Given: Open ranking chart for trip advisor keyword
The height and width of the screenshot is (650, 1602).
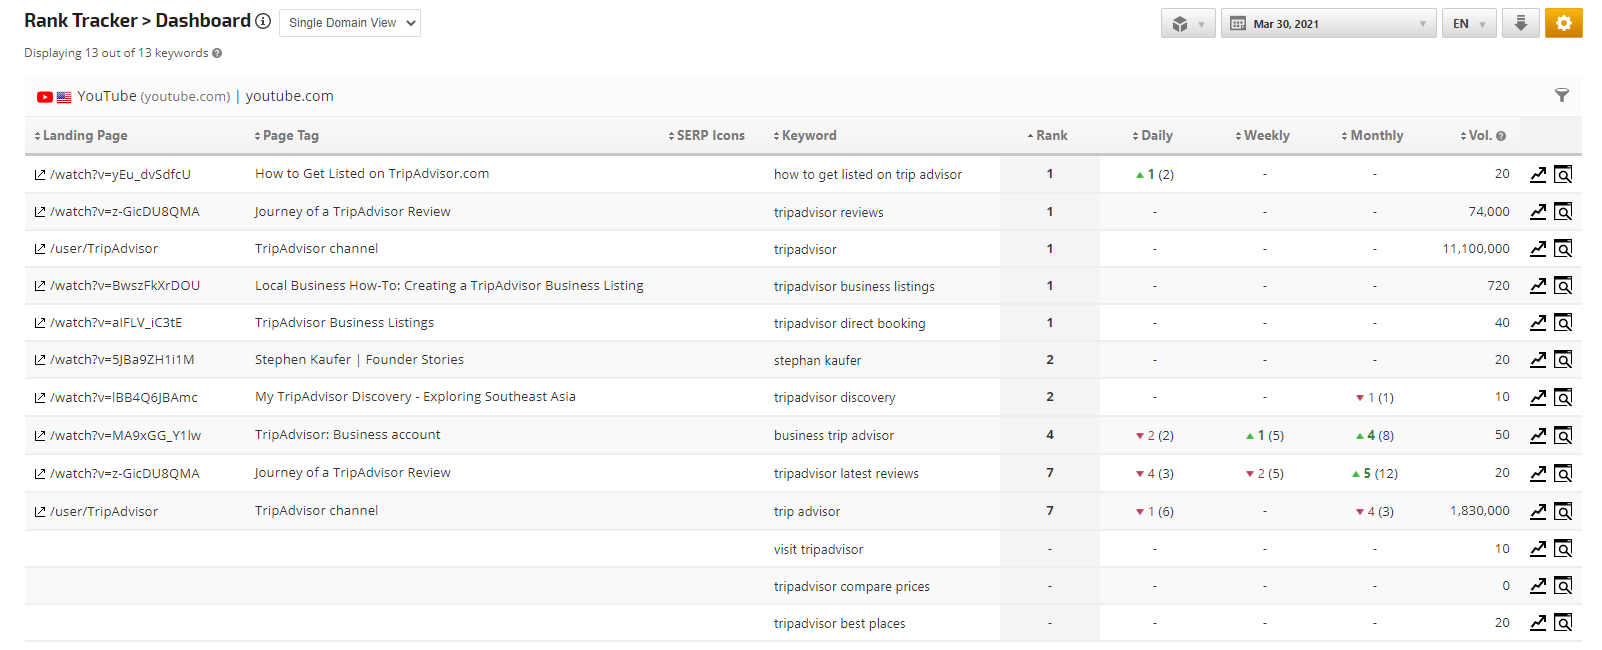Looking at the screenshot, I should coord(1538,512).
